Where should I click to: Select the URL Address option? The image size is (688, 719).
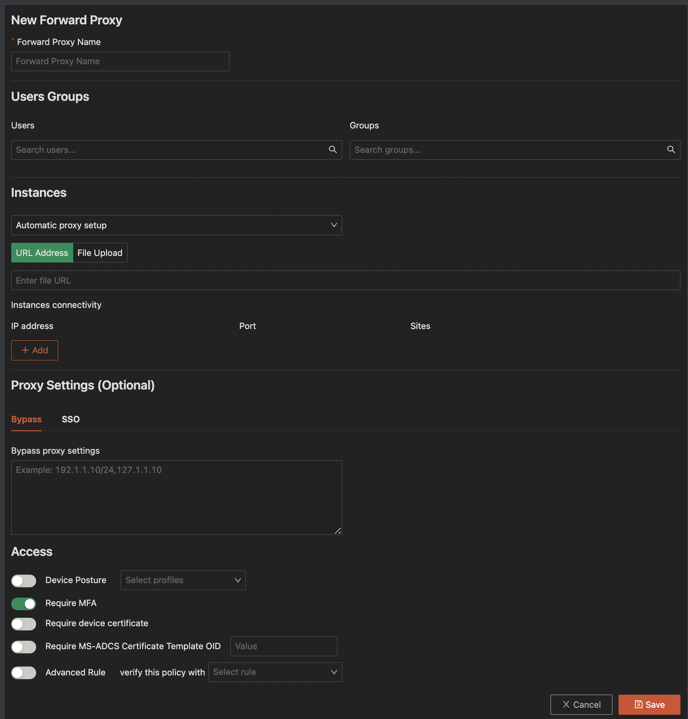(x=42, y=253)
